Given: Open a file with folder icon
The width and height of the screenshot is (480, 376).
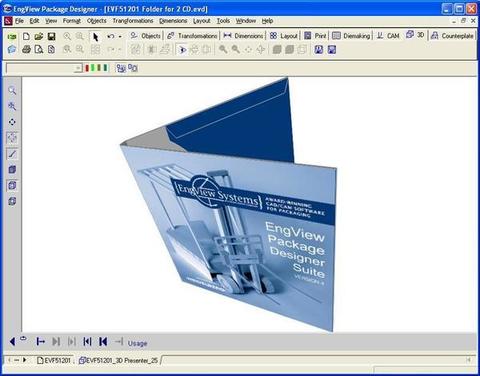Looking at the screenshot, I should pos(39,36).
